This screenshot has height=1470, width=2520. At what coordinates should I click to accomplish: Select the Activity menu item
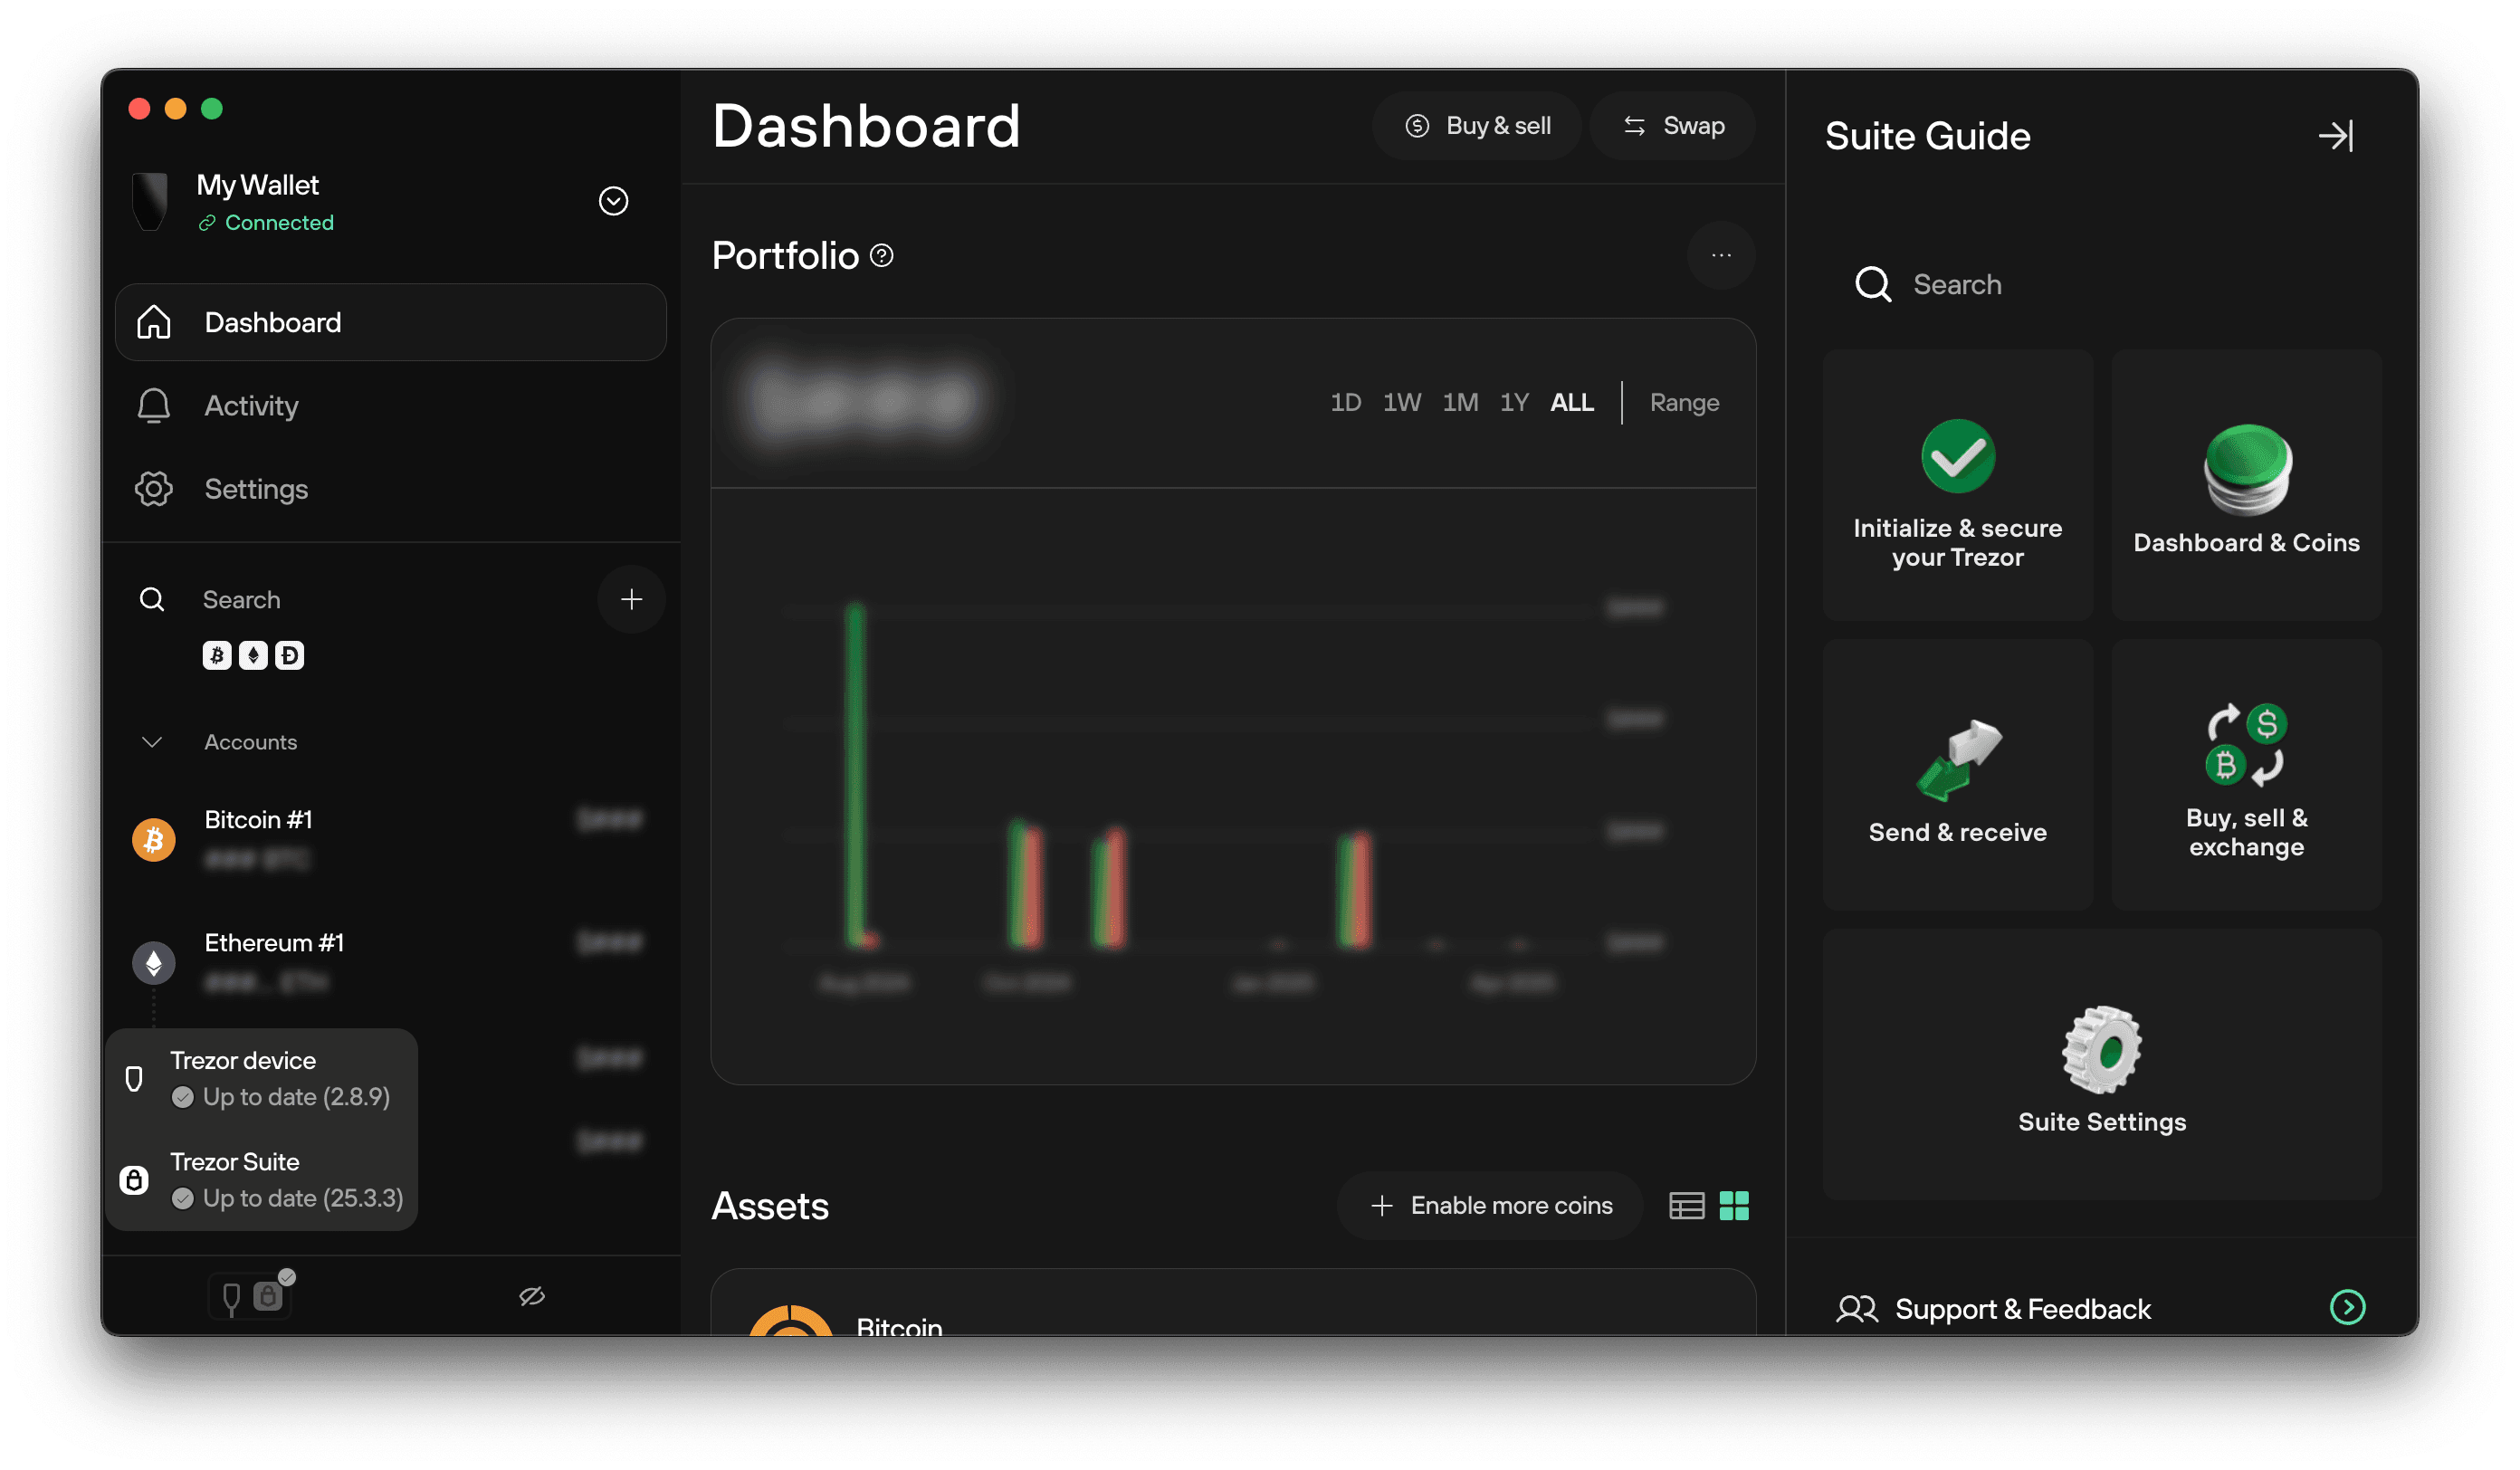pyautogui.click(x=251, y=406)
